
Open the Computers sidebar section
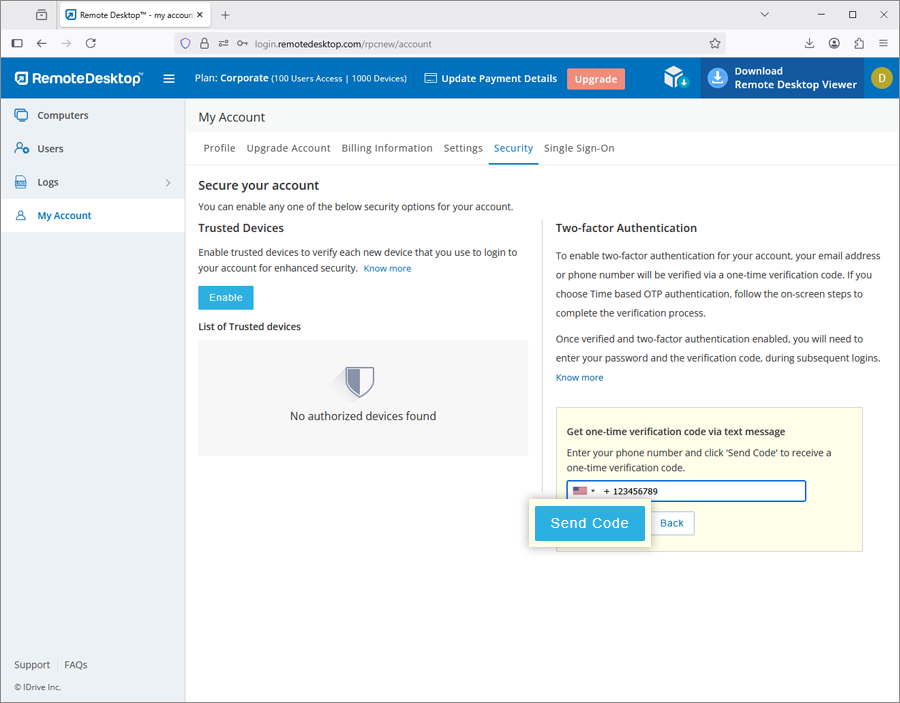point(62,115)
